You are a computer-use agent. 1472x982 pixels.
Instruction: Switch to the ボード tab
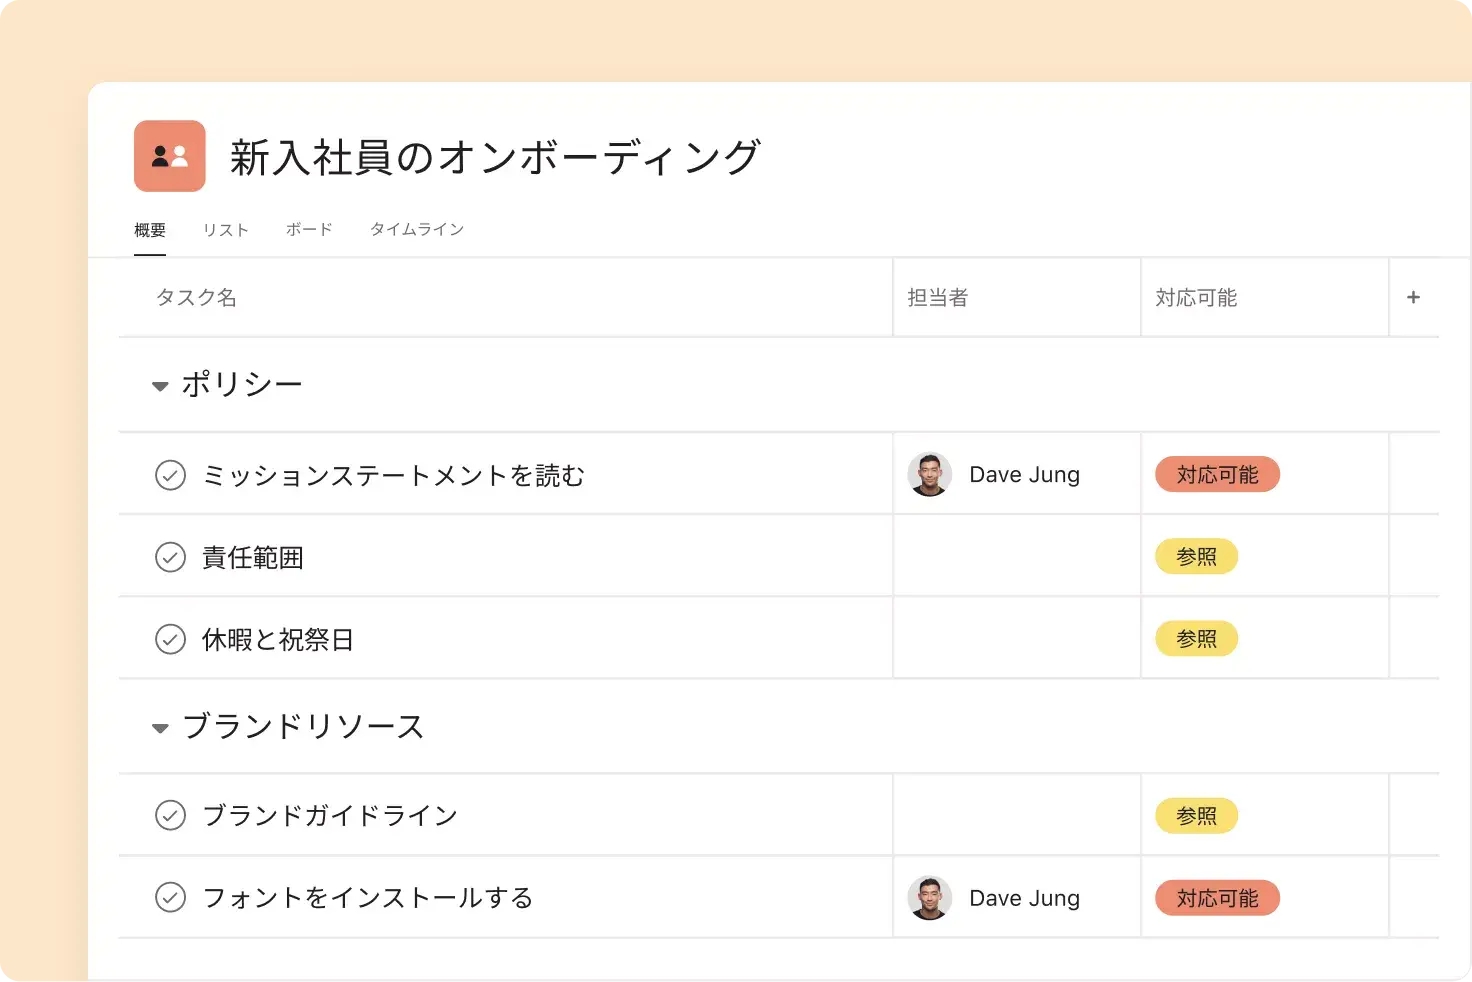point(309,230)
